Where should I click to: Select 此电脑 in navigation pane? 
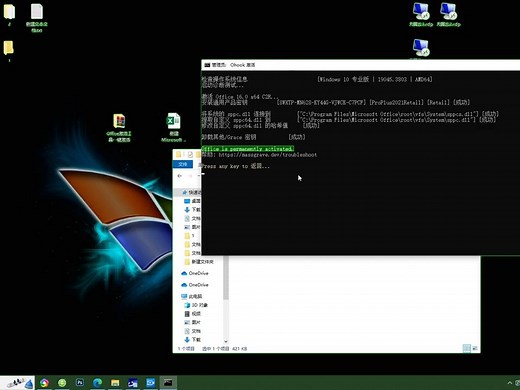(191, 296)
